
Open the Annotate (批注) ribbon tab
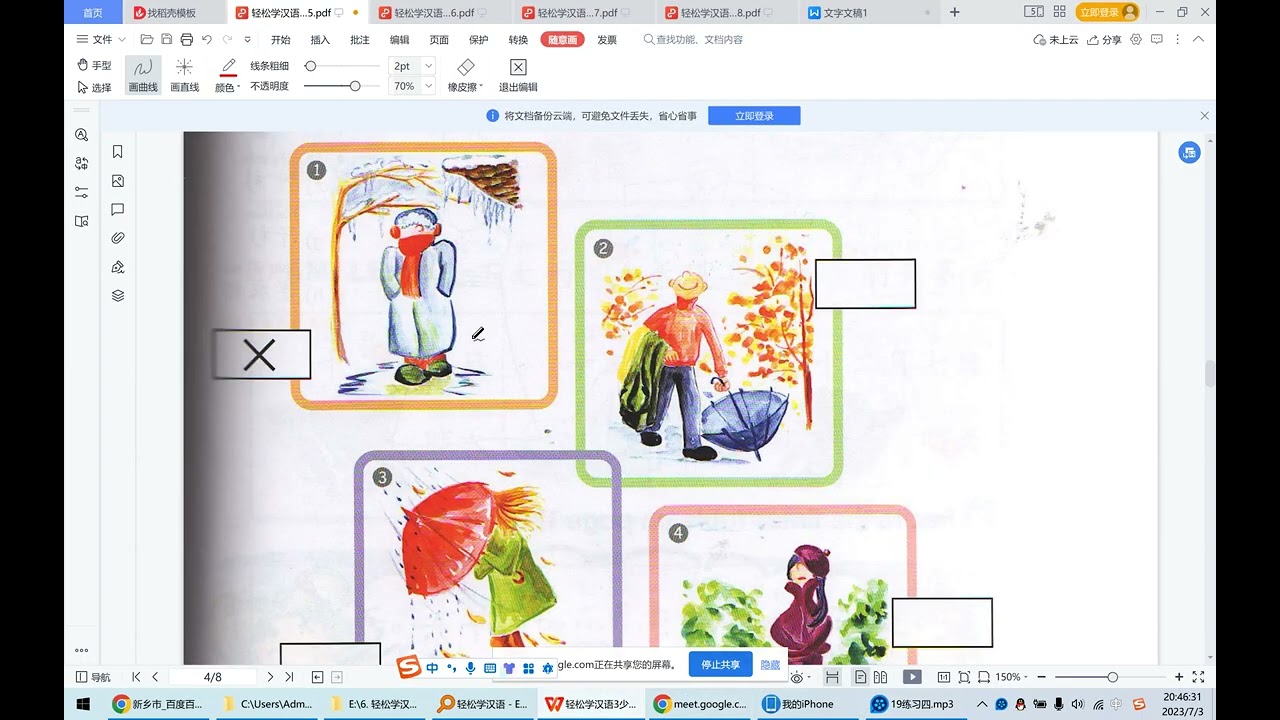[x=360, y=40]
